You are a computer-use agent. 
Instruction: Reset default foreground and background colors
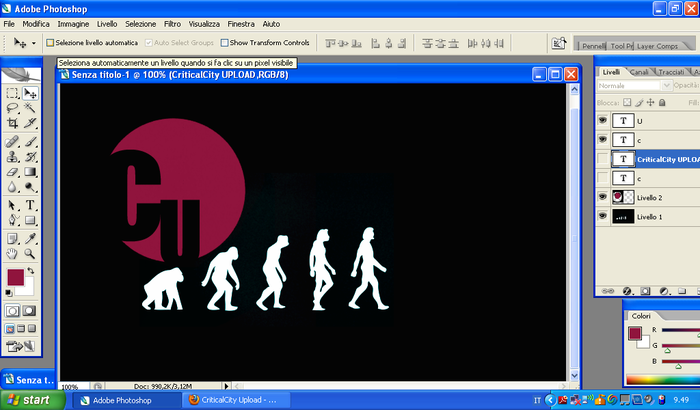click(8, 293)
